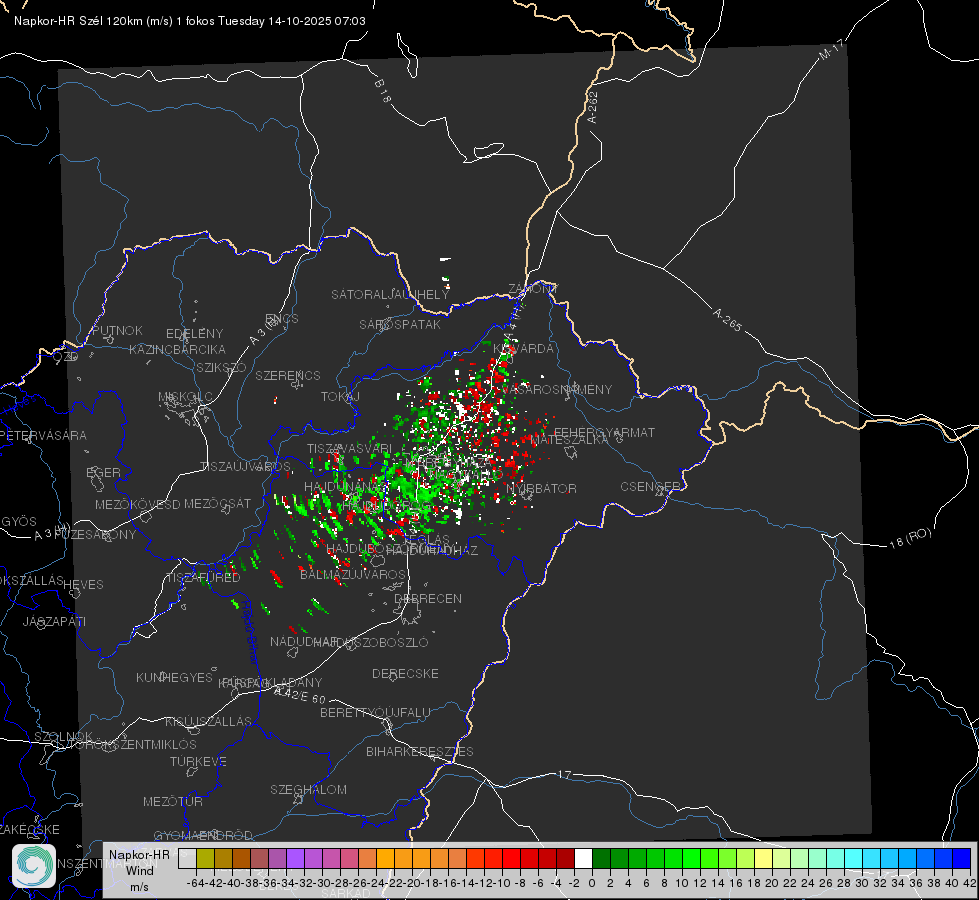Click the A-265 road label
Screen dimensions: 979x900
point(727,320)
